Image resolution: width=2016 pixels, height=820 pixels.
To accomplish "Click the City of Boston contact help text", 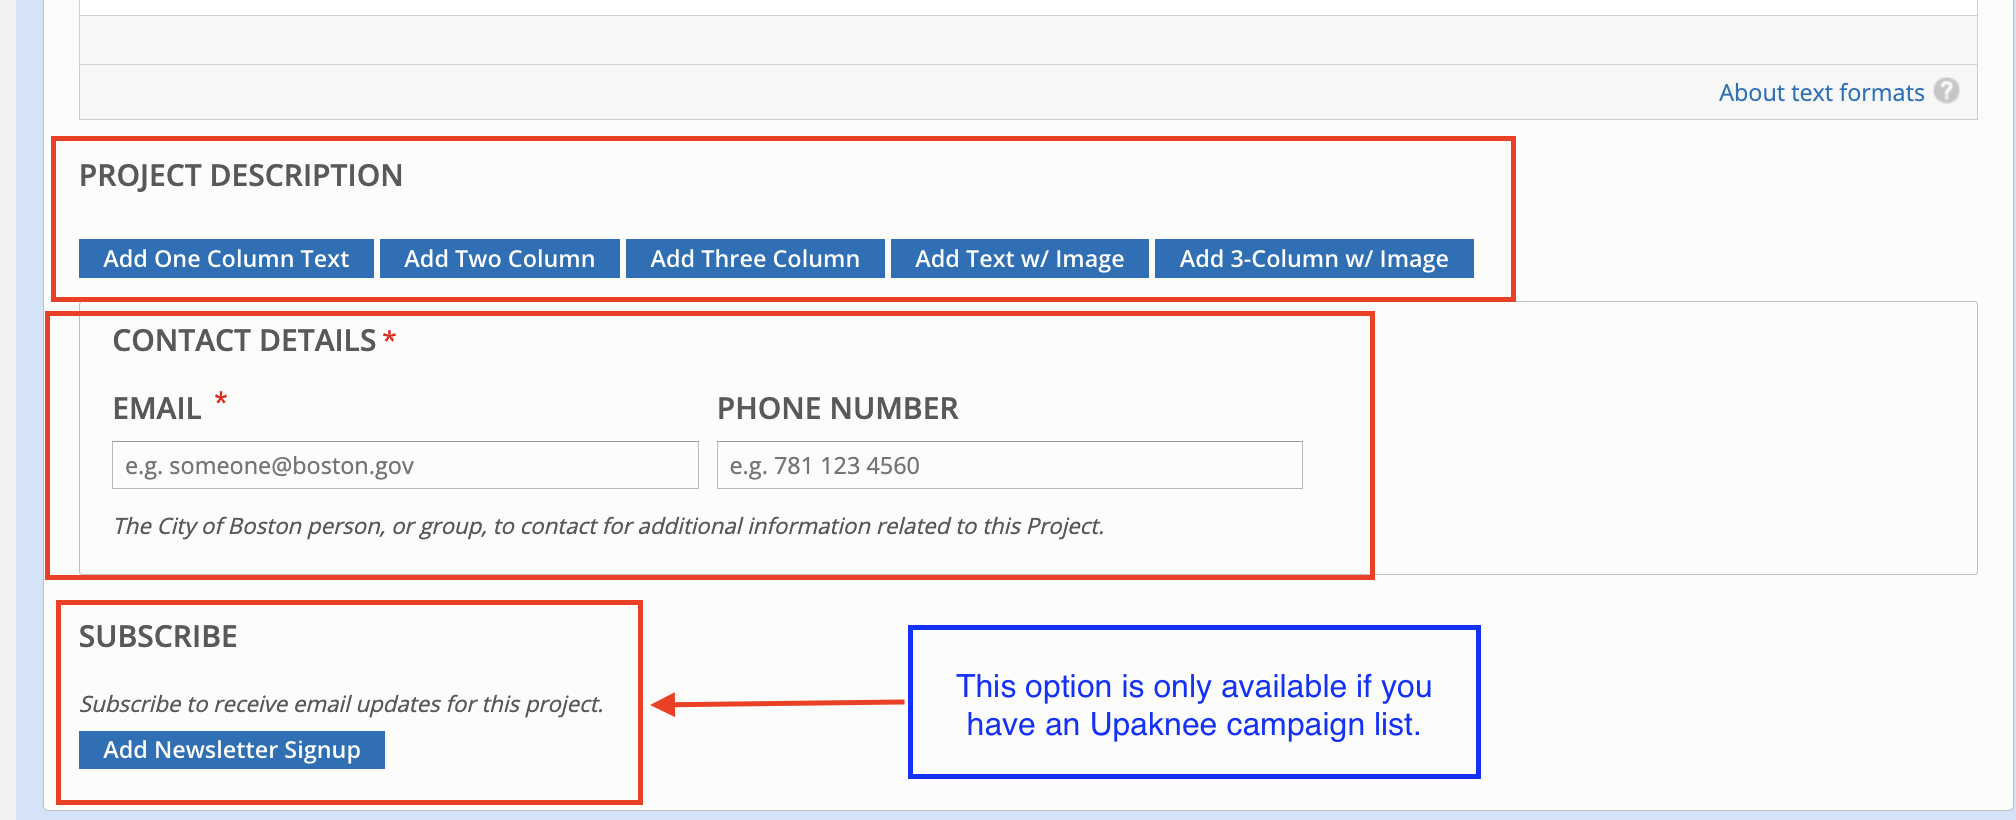I will click(608, 526).
